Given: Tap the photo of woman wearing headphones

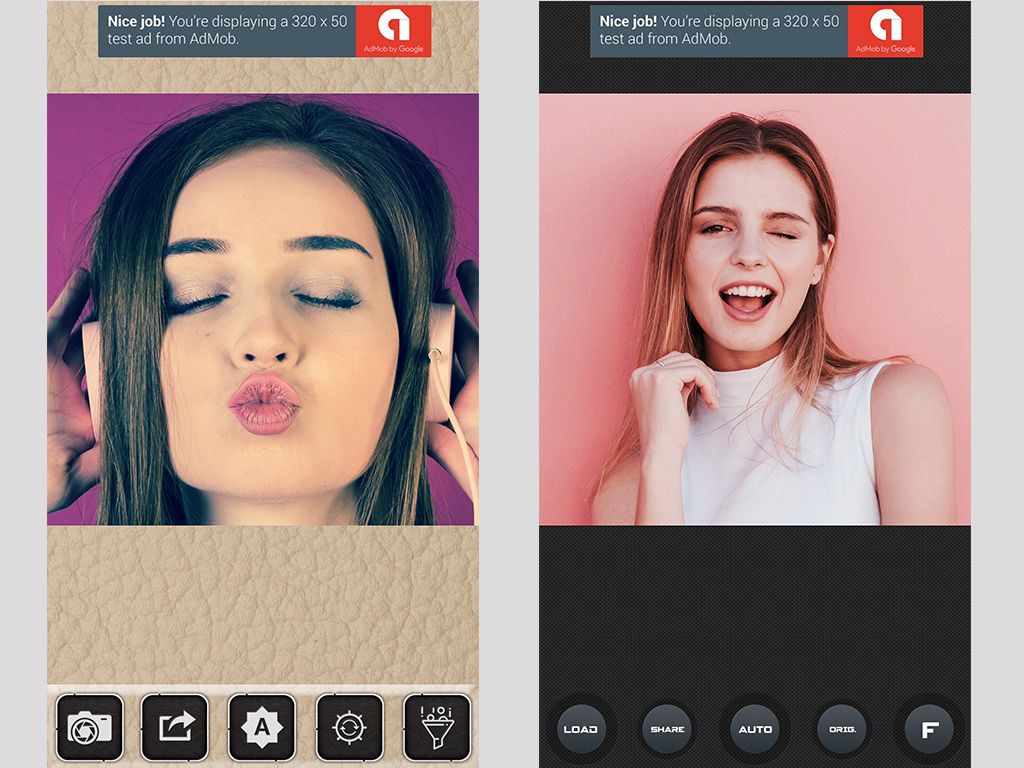Looking at the screenshot, I should click(x=263, y=310).
